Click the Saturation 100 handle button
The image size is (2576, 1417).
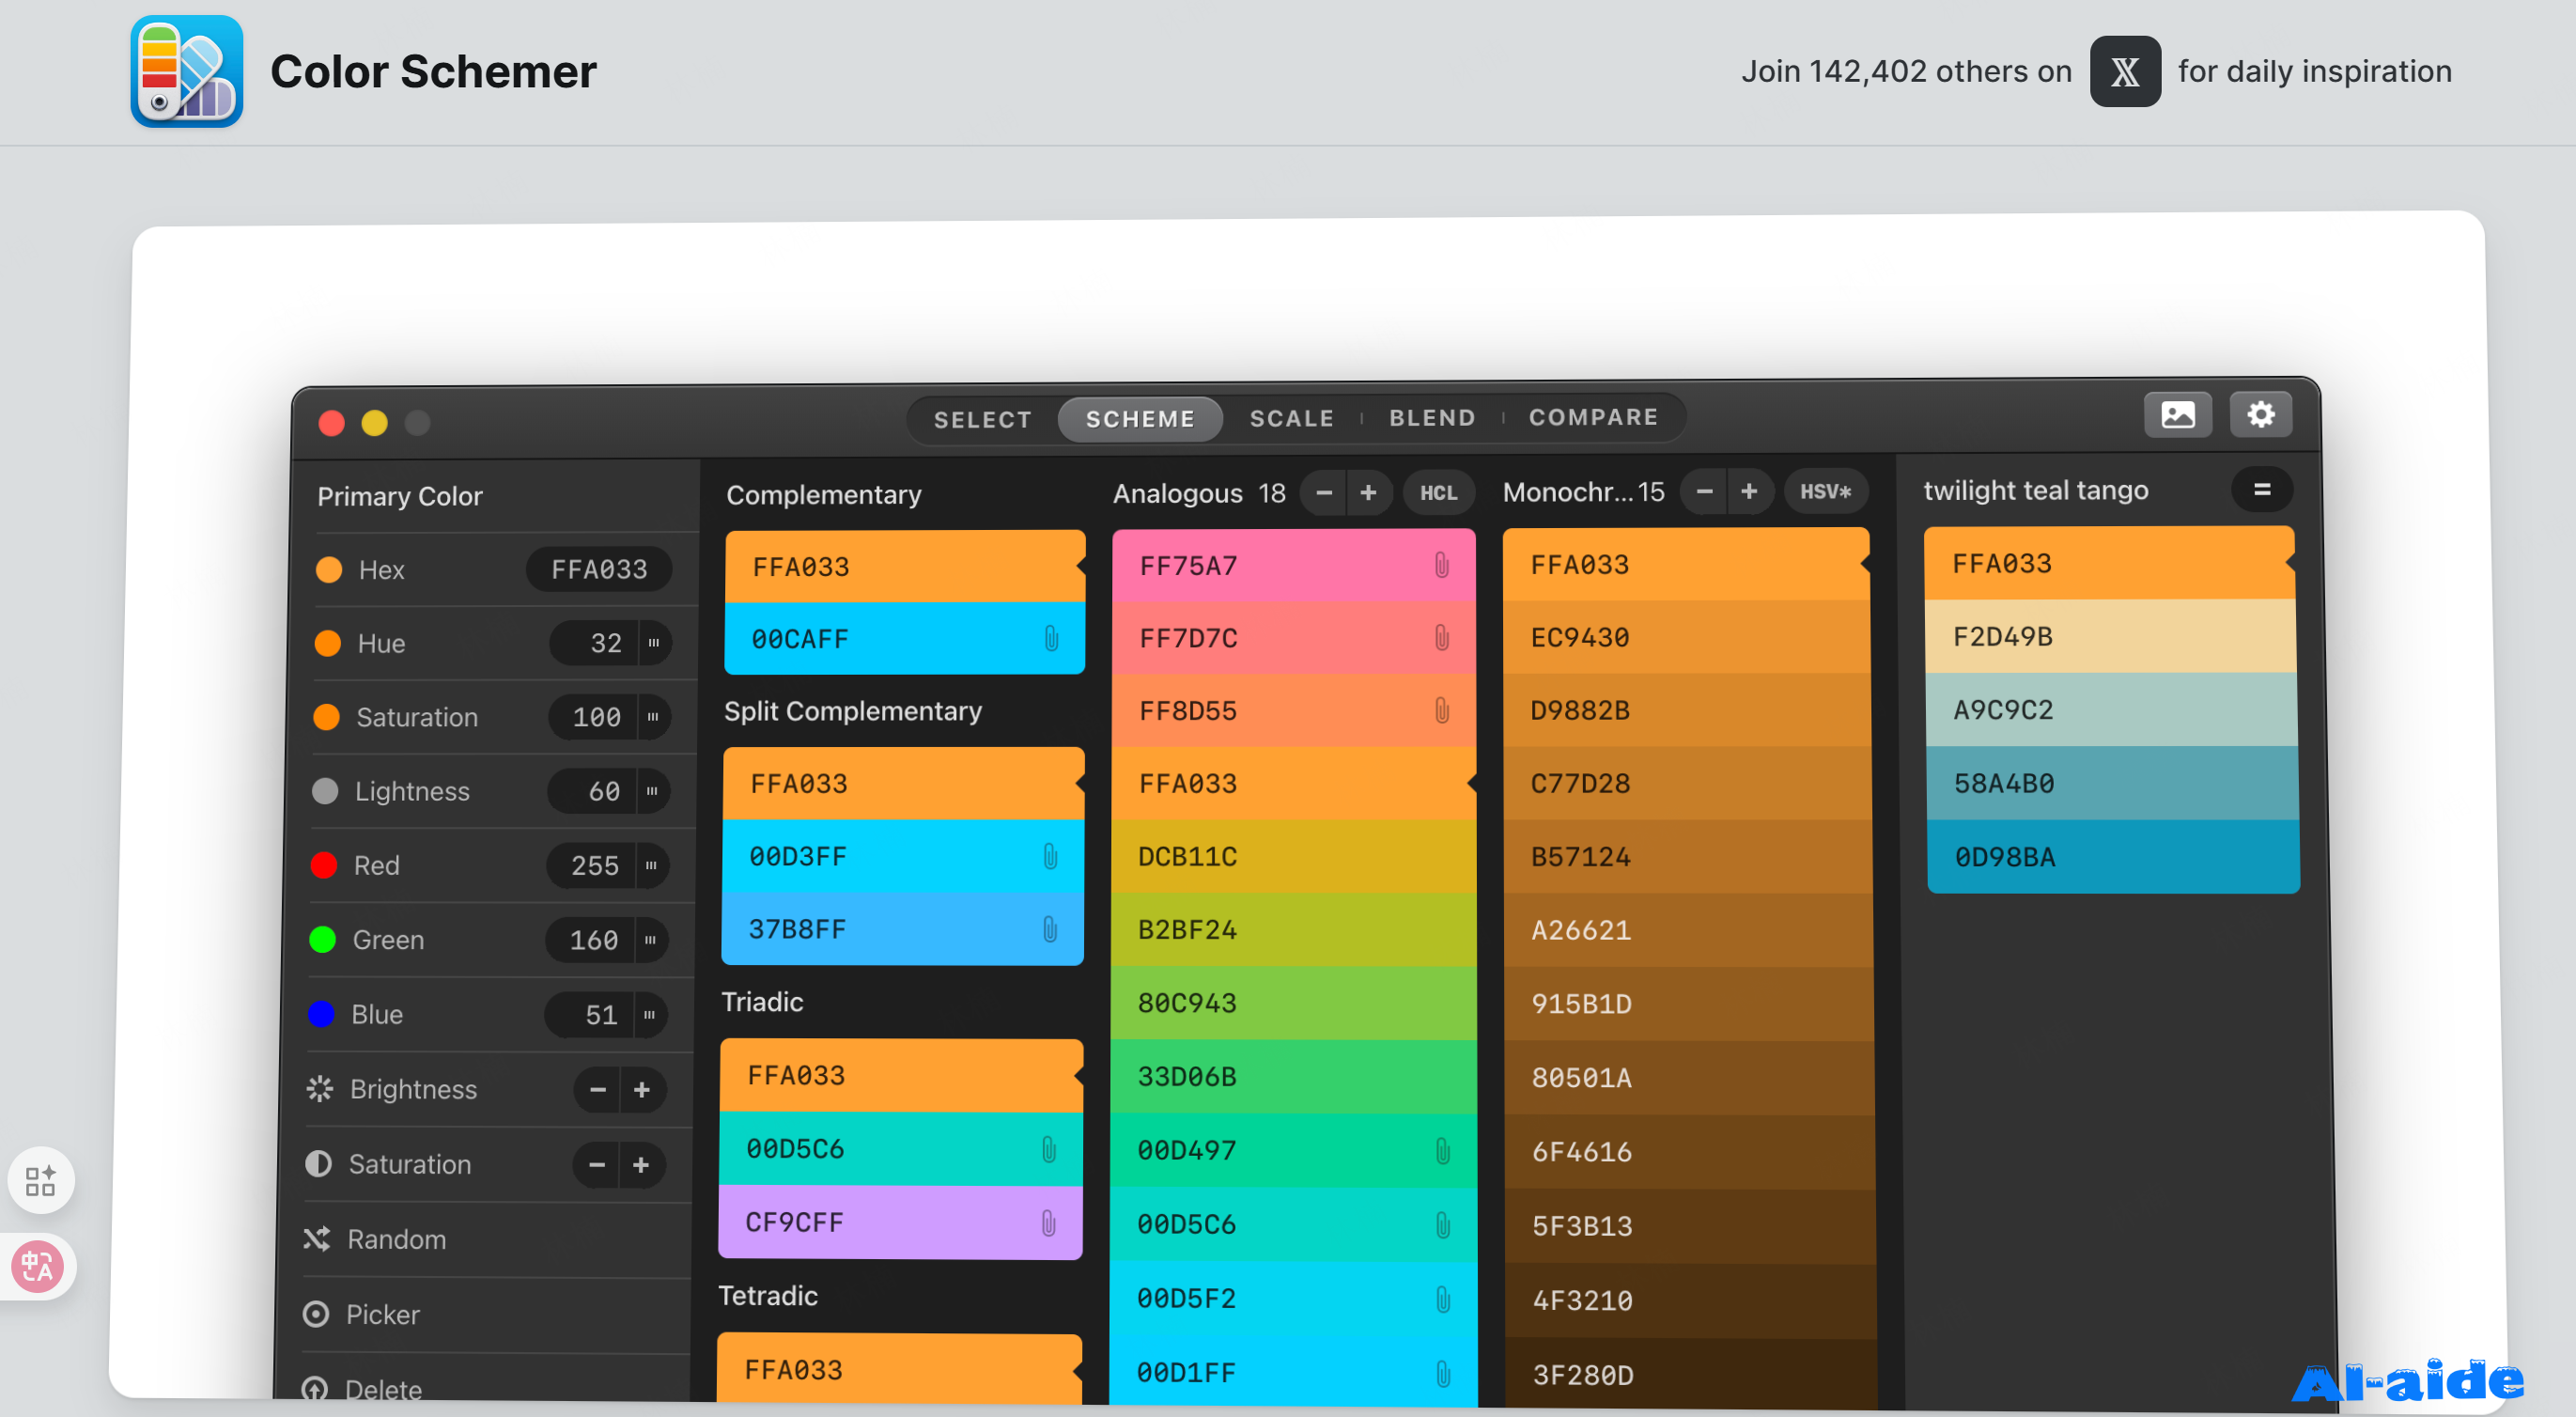(x=653, y=717)
